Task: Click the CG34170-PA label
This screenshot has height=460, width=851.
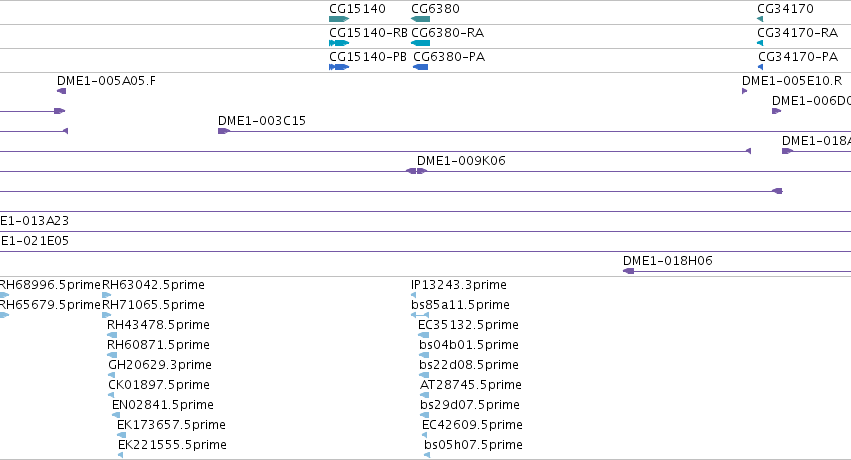Action: (798, 56)
